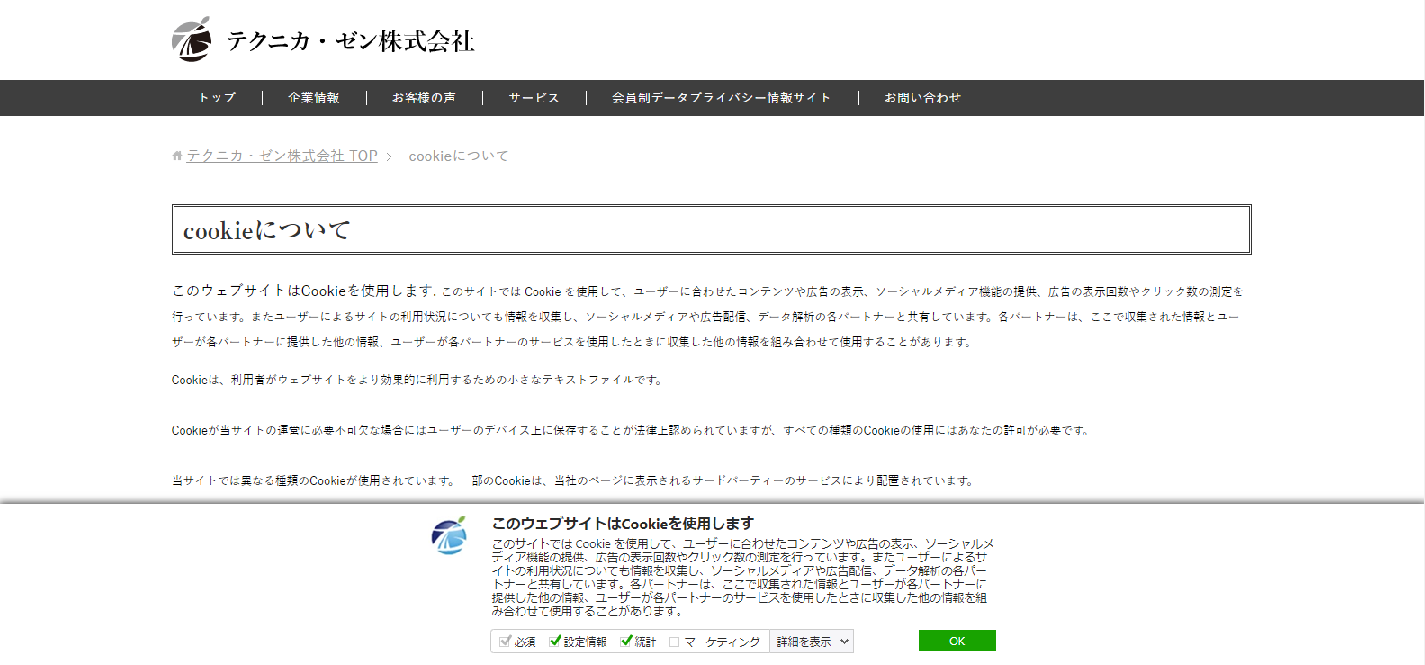
Task: Uncheck the 統計 cookie checkbox
Action: pos(627,641)
